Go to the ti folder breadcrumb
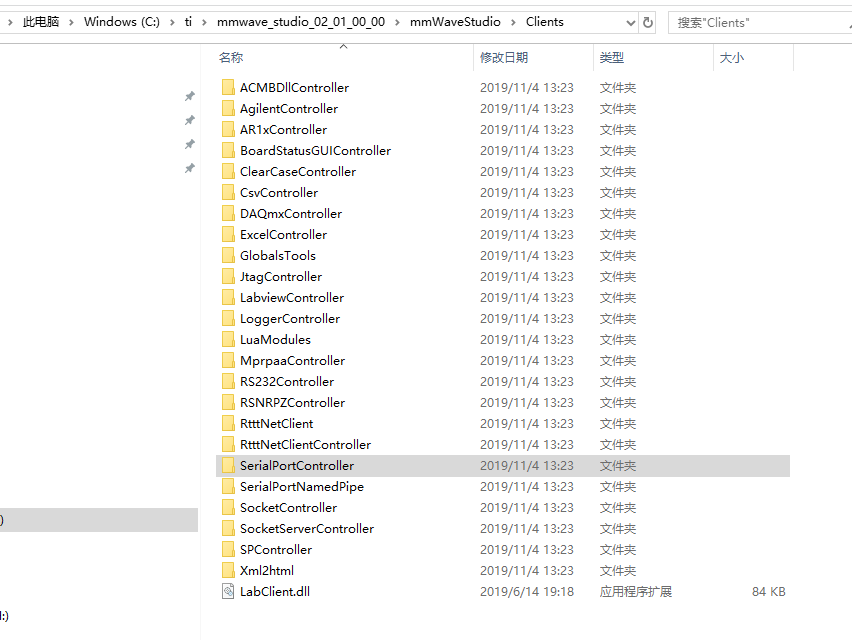This screenshot has height=640, width=852. (x=188, y=22)
